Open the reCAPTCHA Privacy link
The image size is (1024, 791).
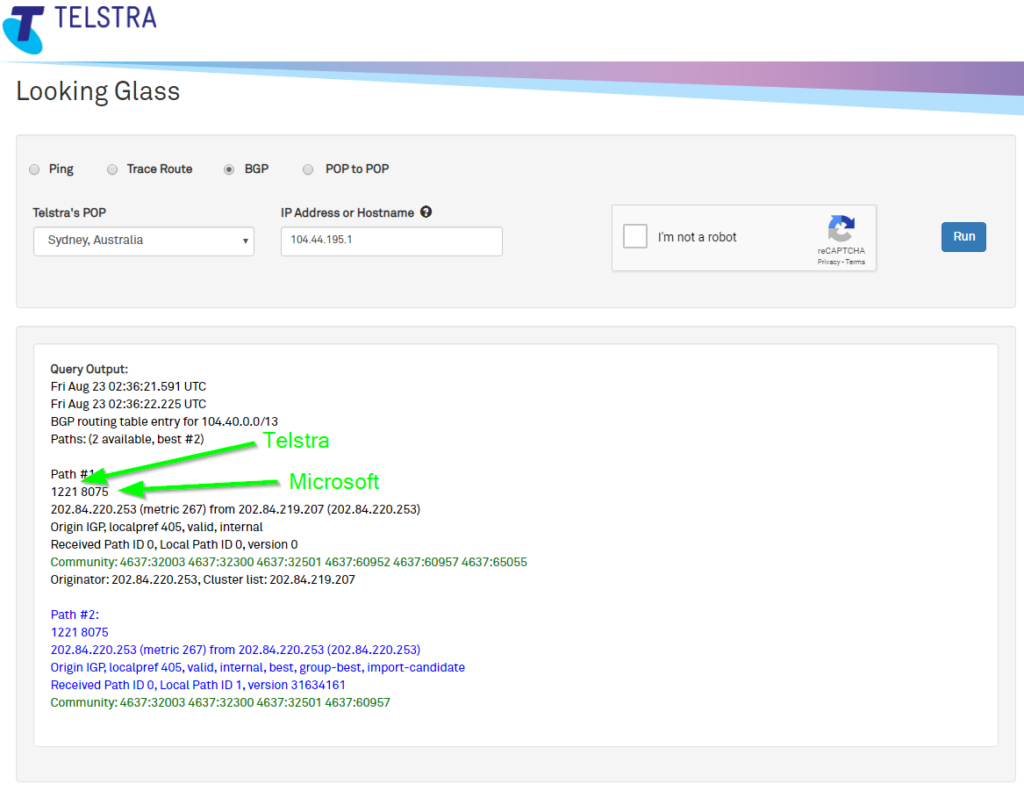point(828,262)
